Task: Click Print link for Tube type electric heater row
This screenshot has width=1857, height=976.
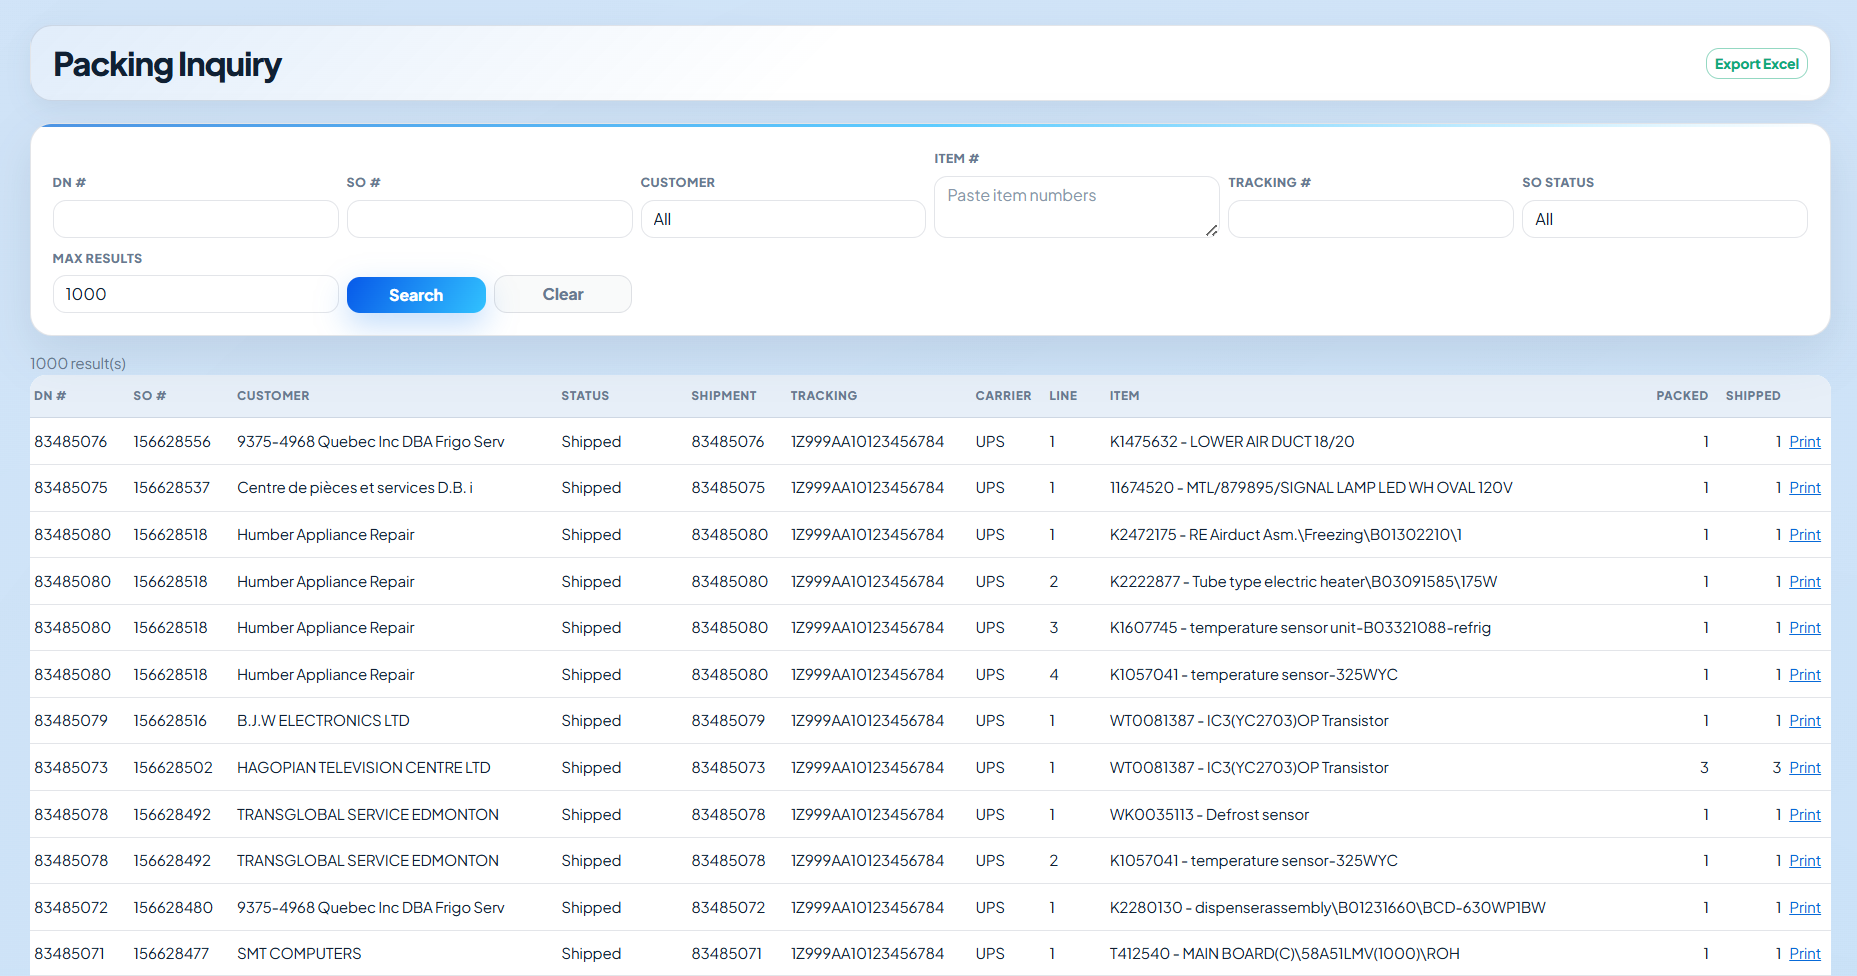Action: coord(1804,582)
